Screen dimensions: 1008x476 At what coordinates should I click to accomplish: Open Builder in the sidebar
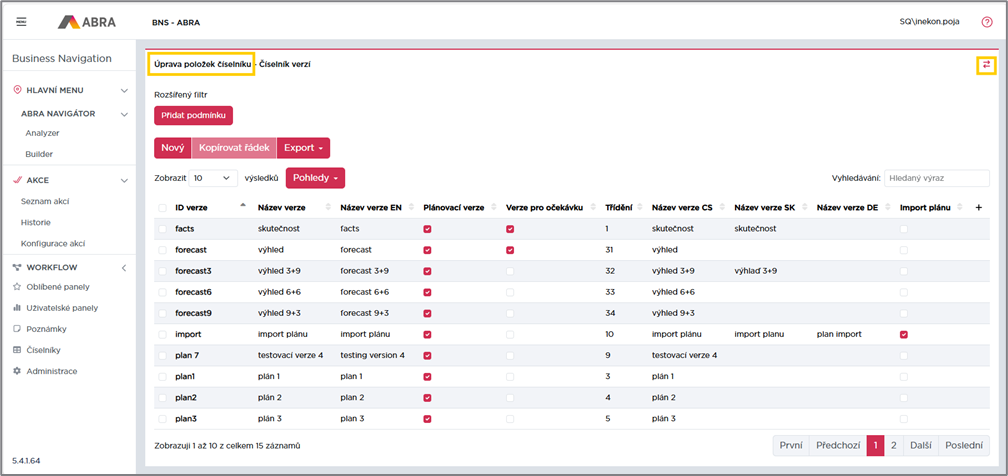click(39, 154)
